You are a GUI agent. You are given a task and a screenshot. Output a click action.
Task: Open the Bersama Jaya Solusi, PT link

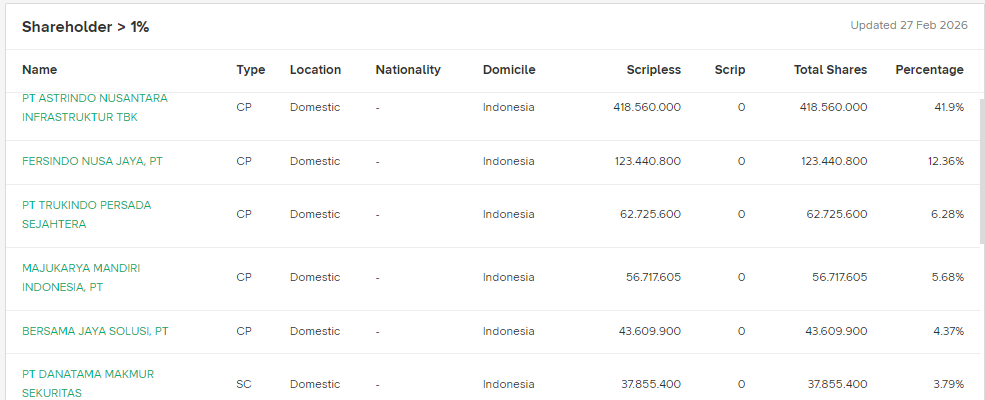pyautogui.click(x=95, y=331)
